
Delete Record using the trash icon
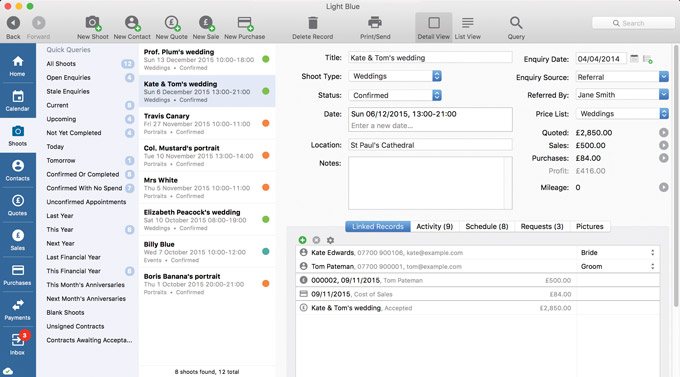313,23
